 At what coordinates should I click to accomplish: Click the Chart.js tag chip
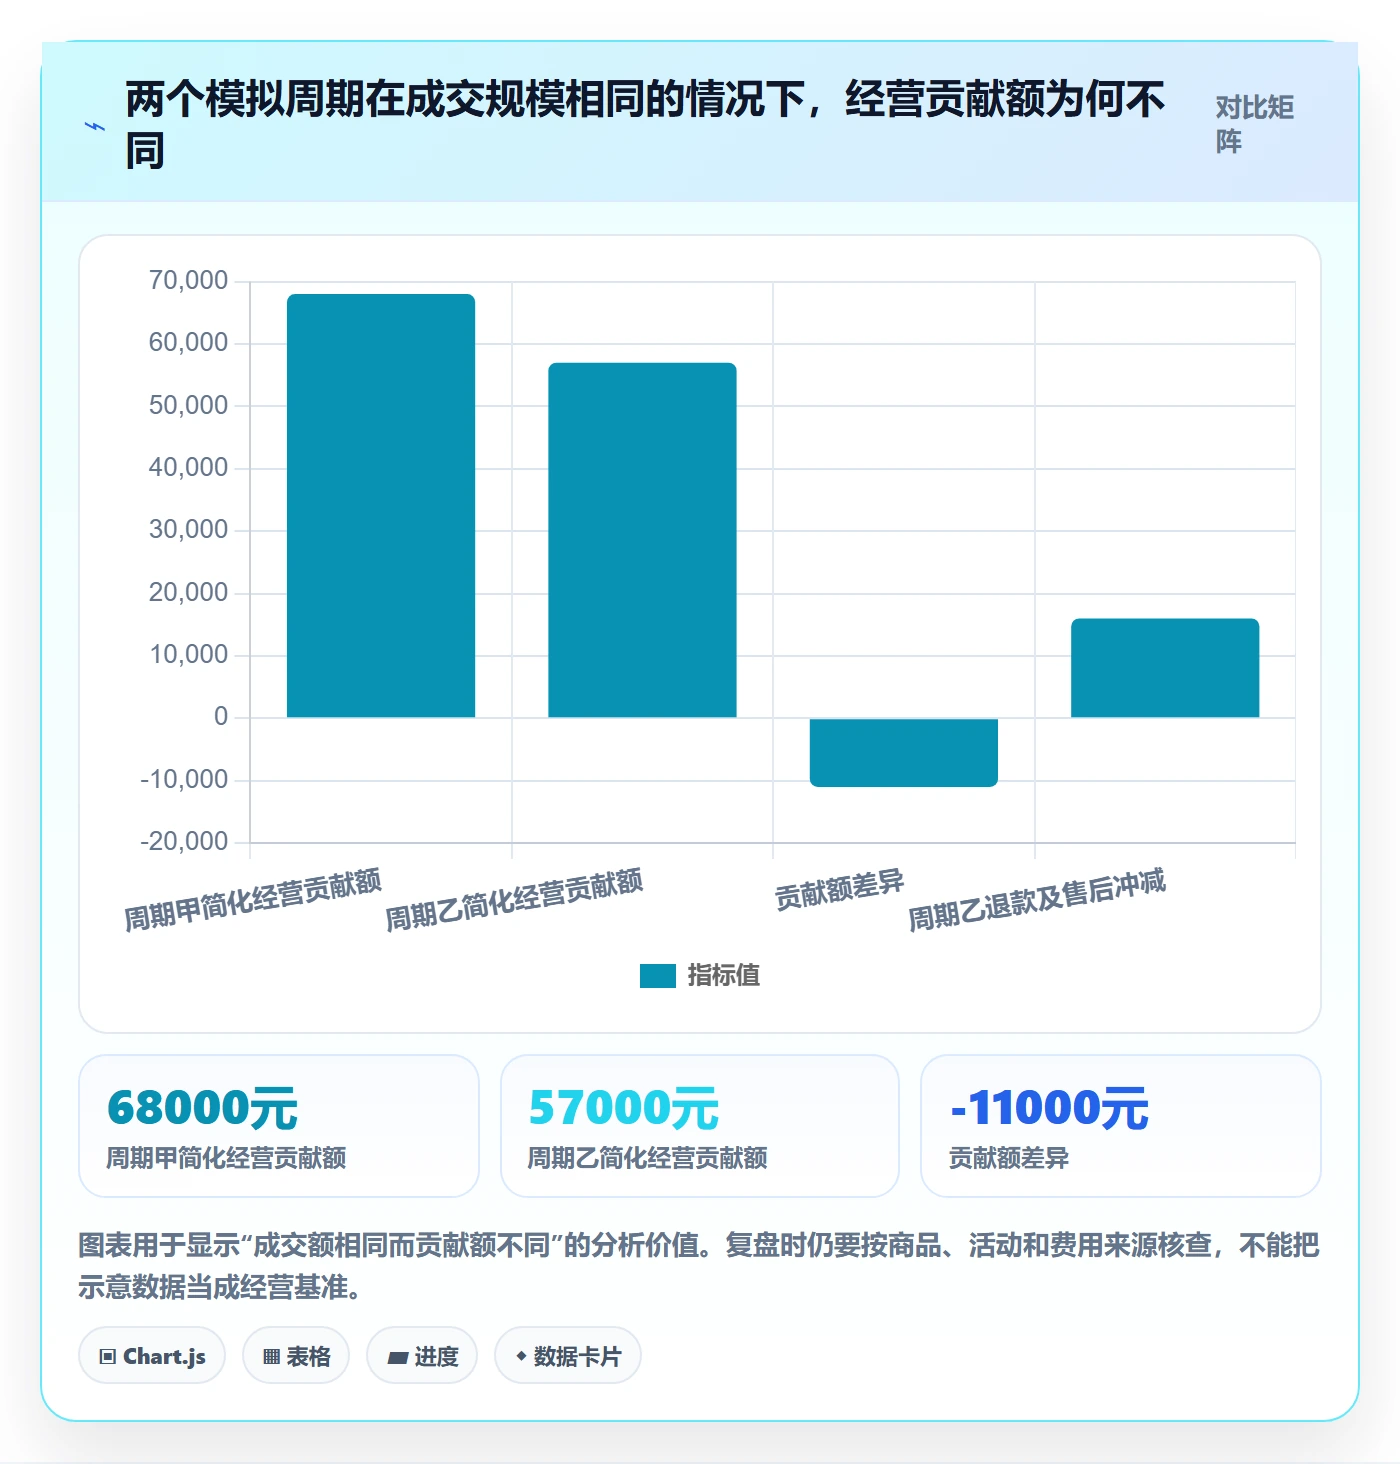(x=152, y=1356)
